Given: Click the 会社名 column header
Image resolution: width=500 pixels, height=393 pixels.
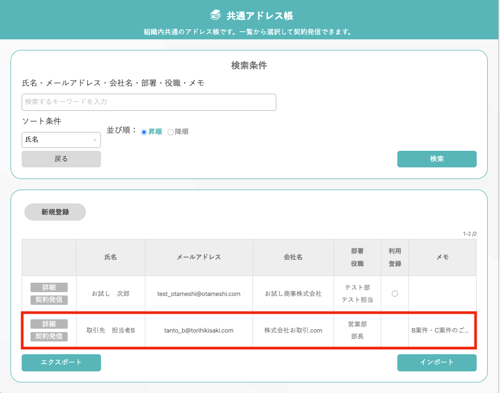Looking at the screenshot, I should point(293,257).
